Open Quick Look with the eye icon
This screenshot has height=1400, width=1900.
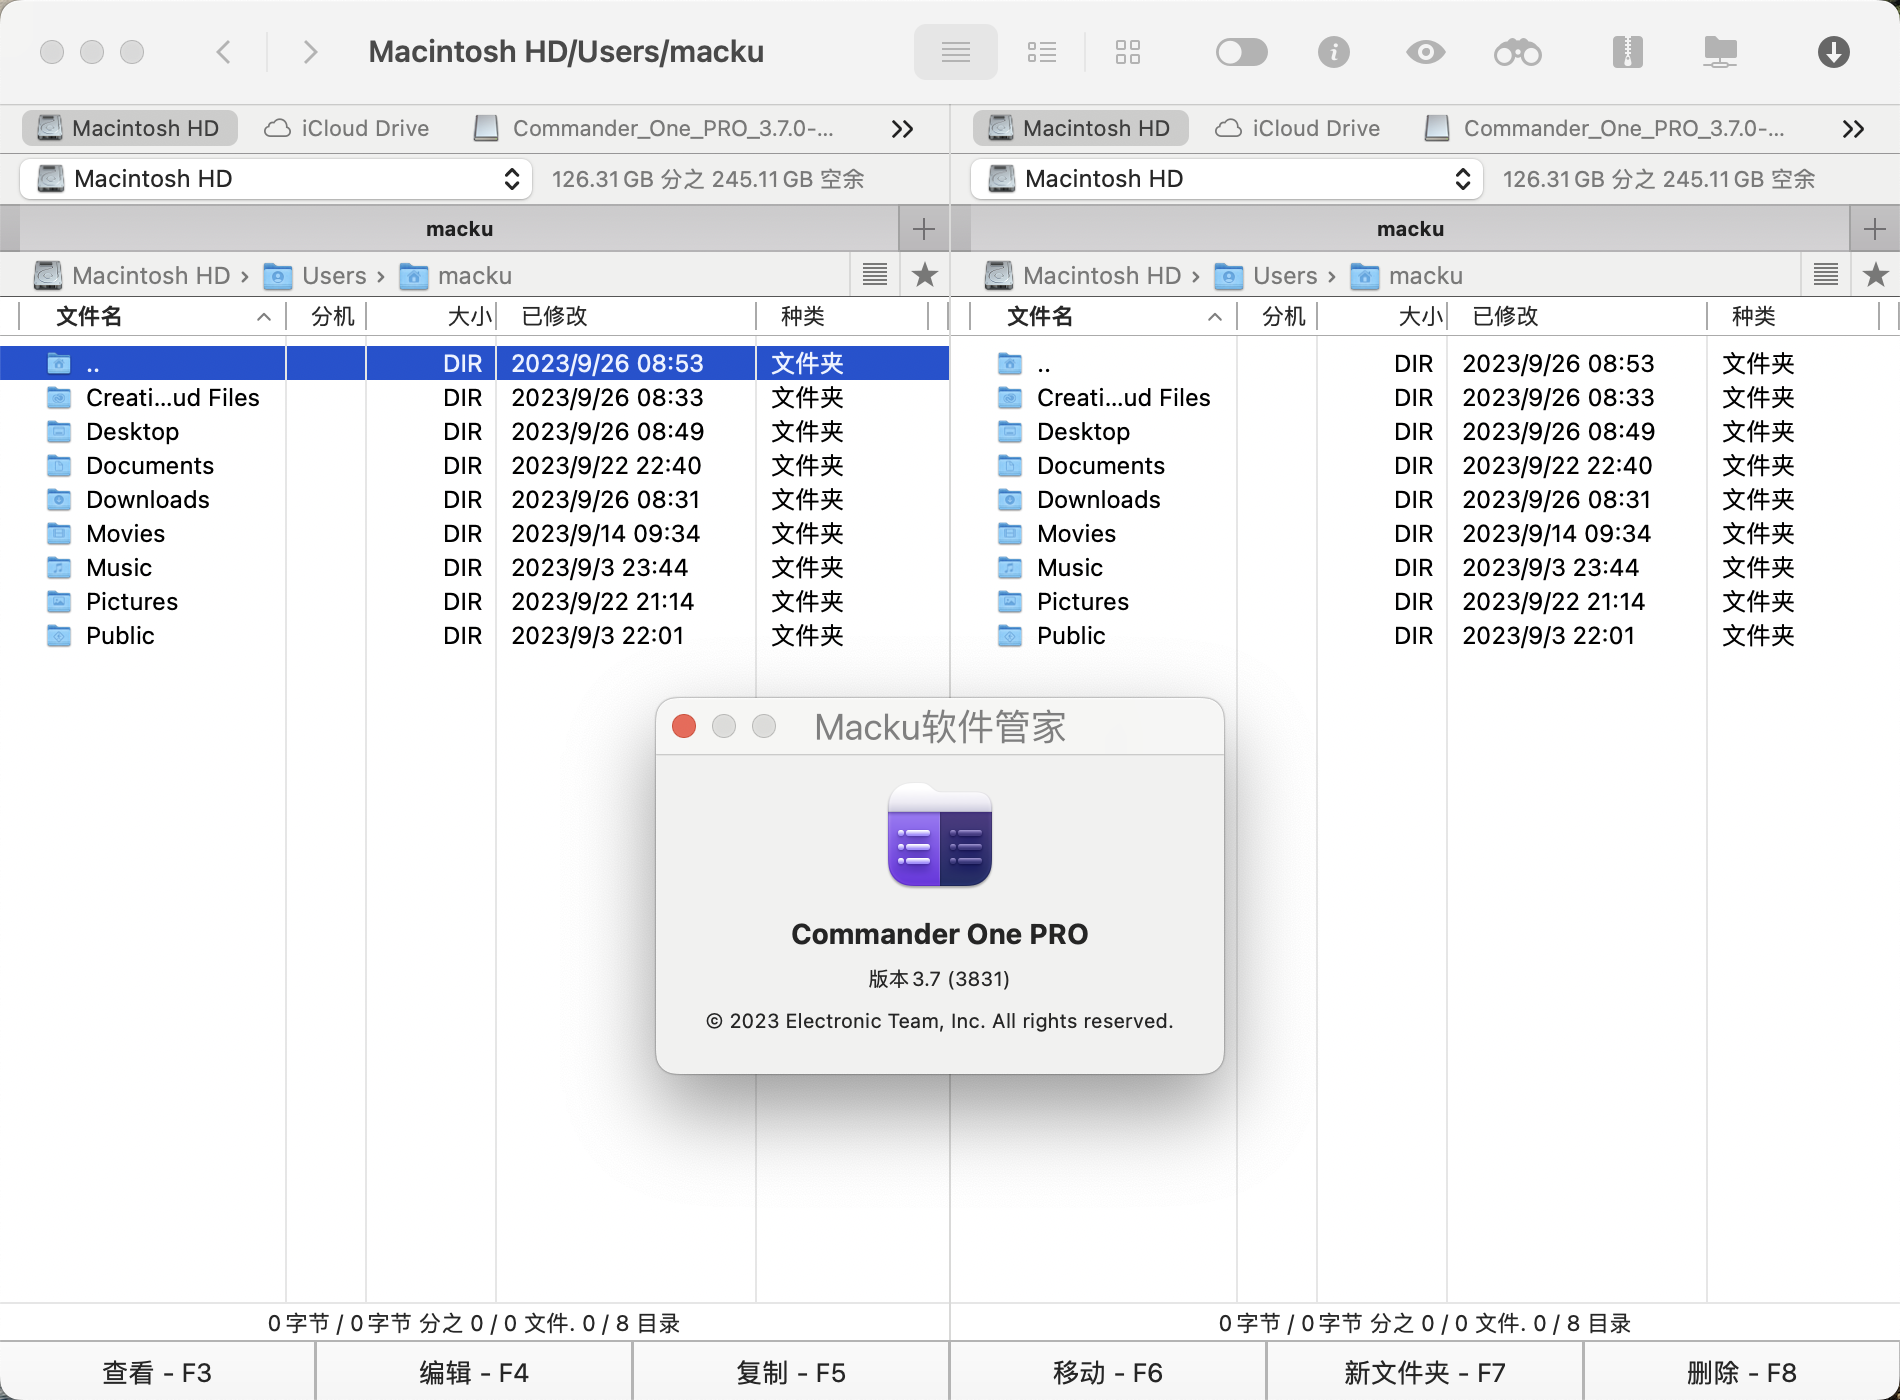coord(1426,52)
